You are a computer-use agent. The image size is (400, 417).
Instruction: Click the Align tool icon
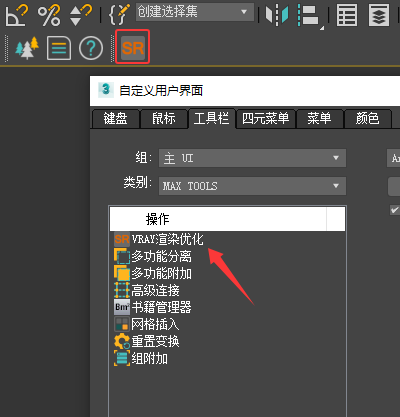[x=309, y=16]
